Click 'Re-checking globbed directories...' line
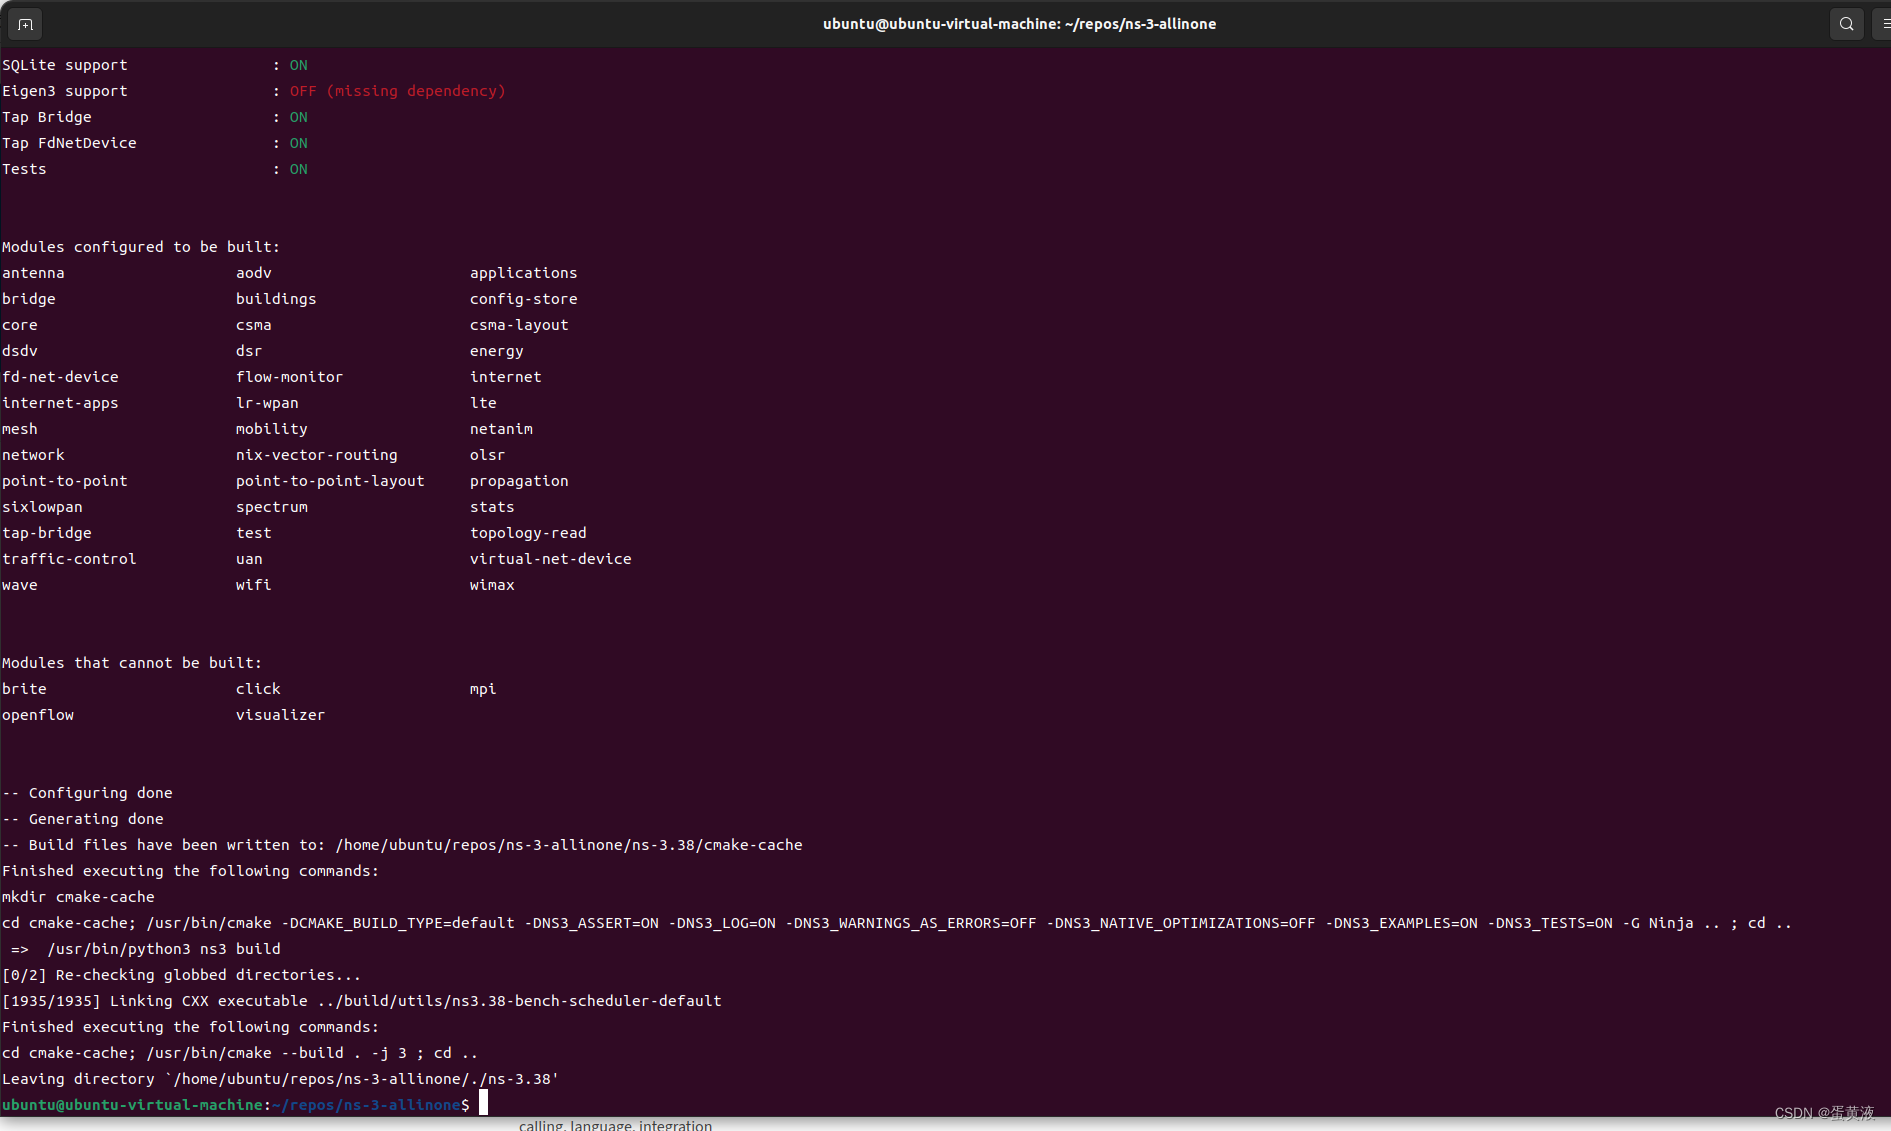Viewport: 1891px width, 1131px height. 181,975
